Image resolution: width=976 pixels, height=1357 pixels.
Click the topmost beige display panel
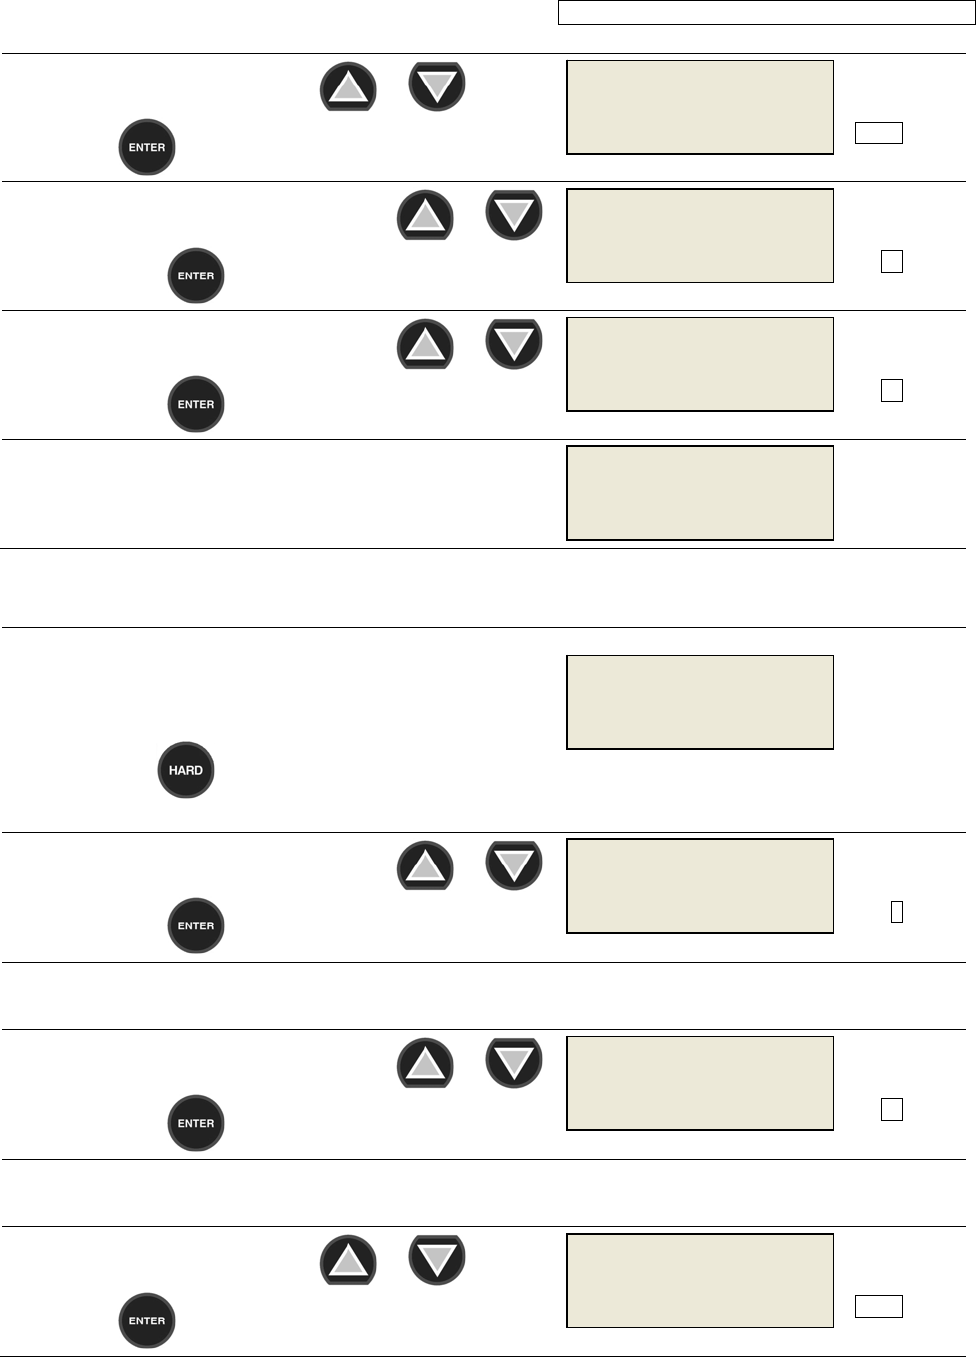click(x=700, y=107)
